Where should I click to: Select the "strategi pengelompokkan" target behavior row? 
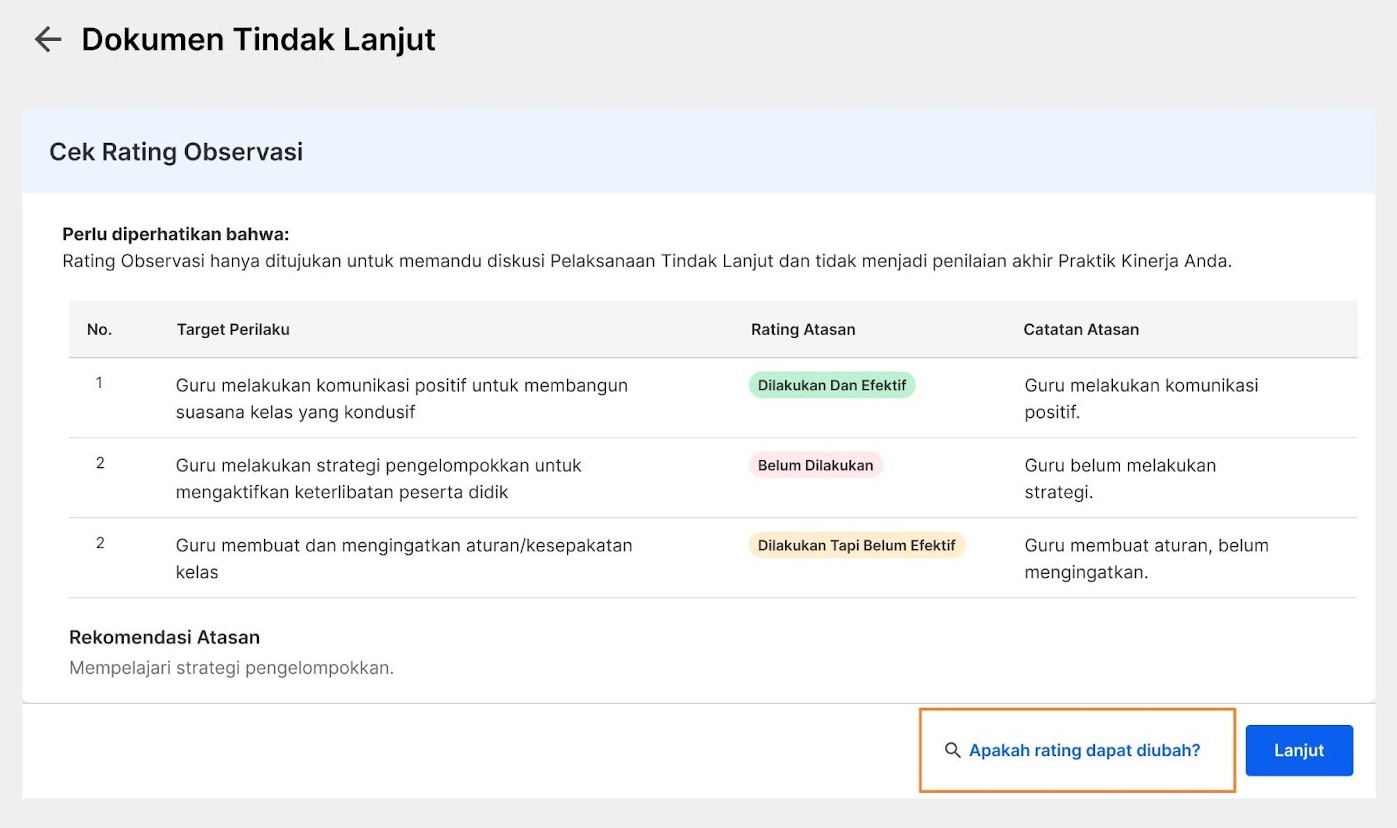pyautogui.click(x=378, y=478)
